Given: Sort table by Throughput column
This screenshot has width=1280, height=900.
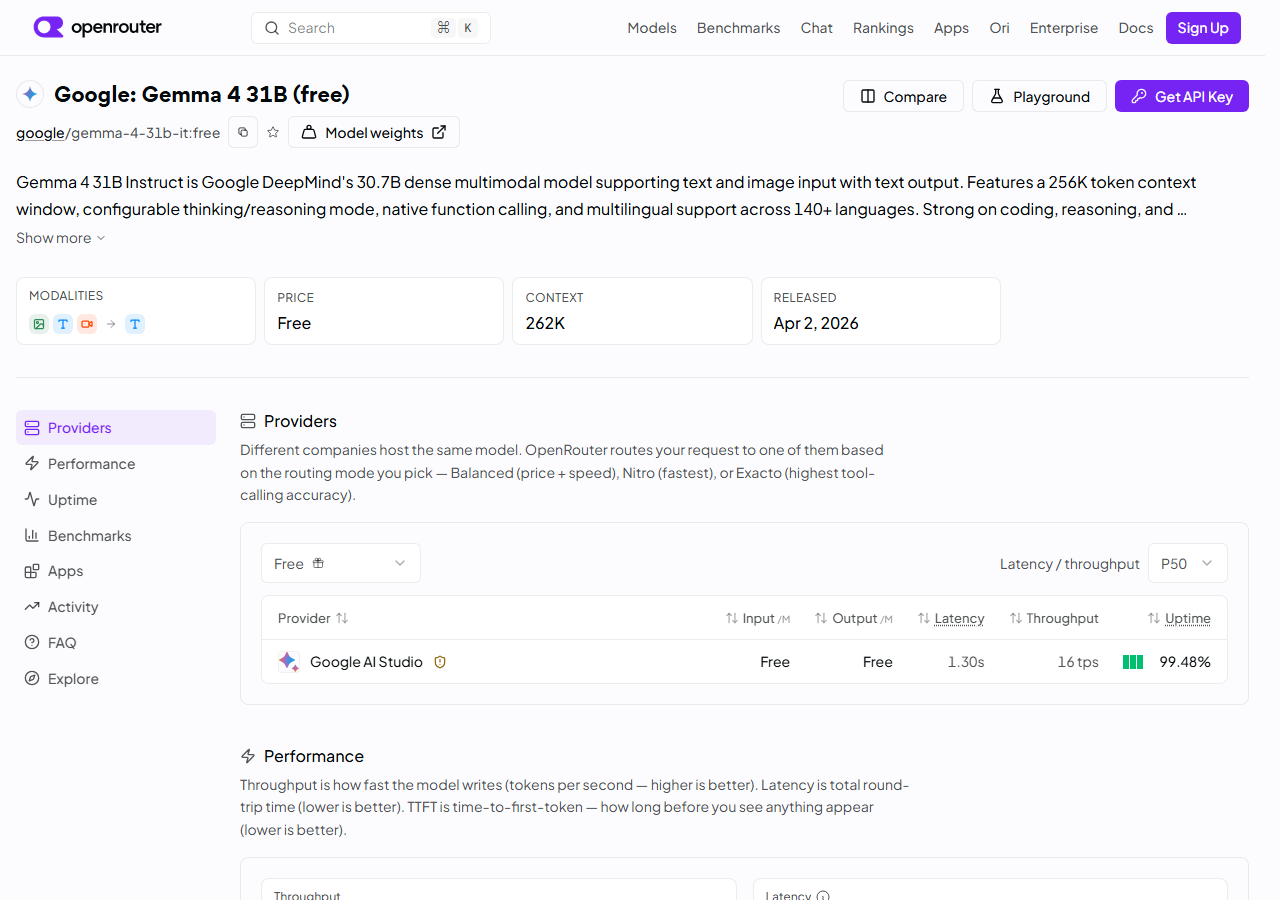Looking at the screenshot, I should pos(1054,618).
